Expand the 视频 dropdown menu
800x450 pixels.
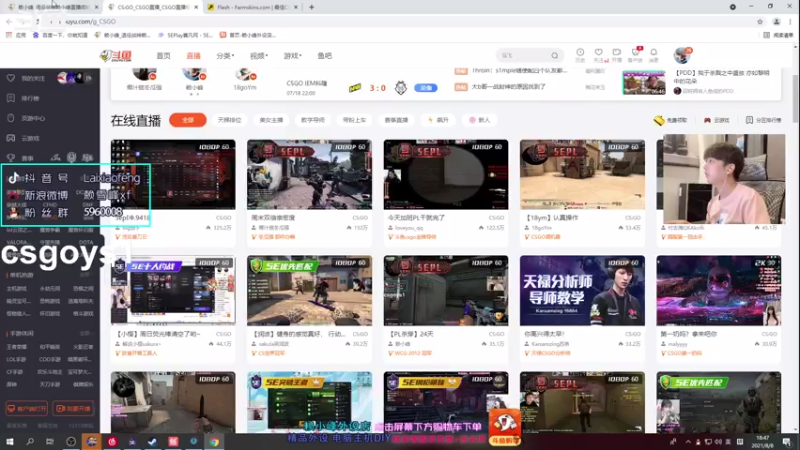pos(259,56)
